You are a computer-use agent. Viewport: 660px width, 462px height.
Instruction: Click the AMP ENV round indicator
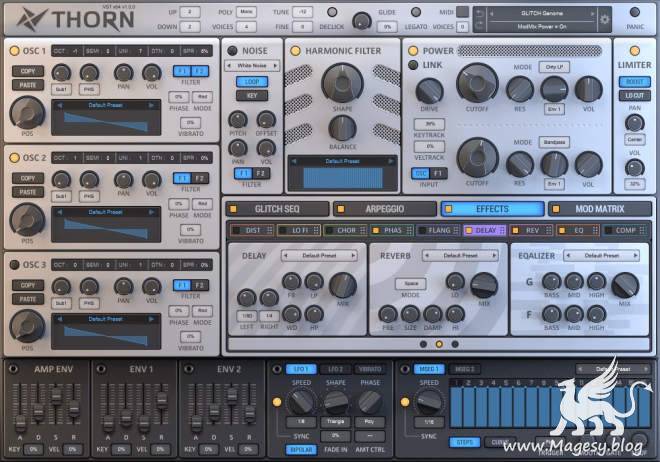pyautogui.click(x=13, y=369)
